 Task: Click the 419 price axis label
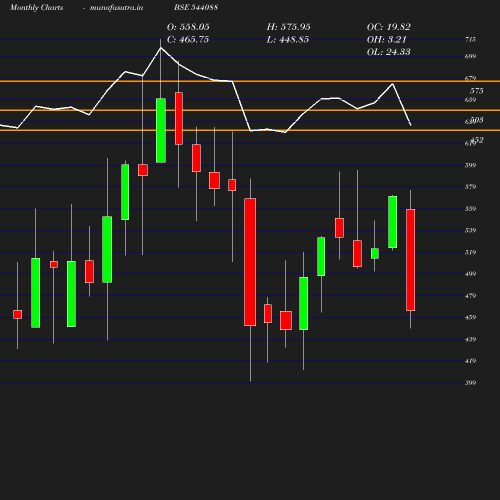tap(470, 361)
